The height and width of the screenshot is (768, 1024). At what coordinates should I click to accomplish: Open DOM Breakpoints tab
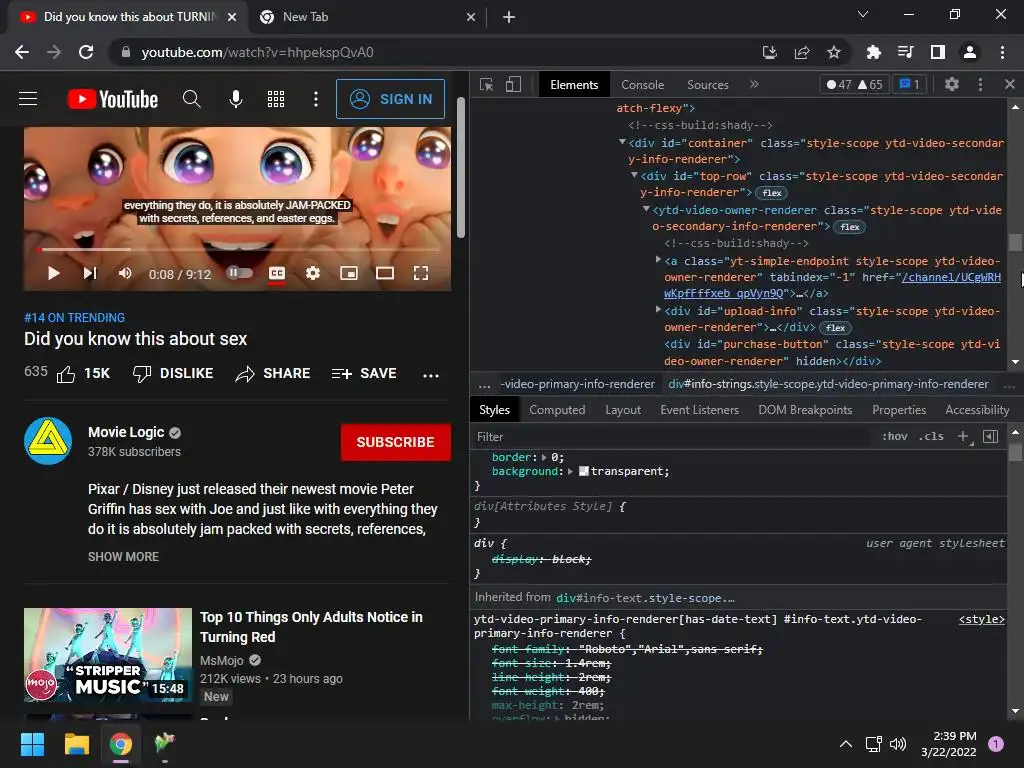pyautogui.click(x=805, y=410)
